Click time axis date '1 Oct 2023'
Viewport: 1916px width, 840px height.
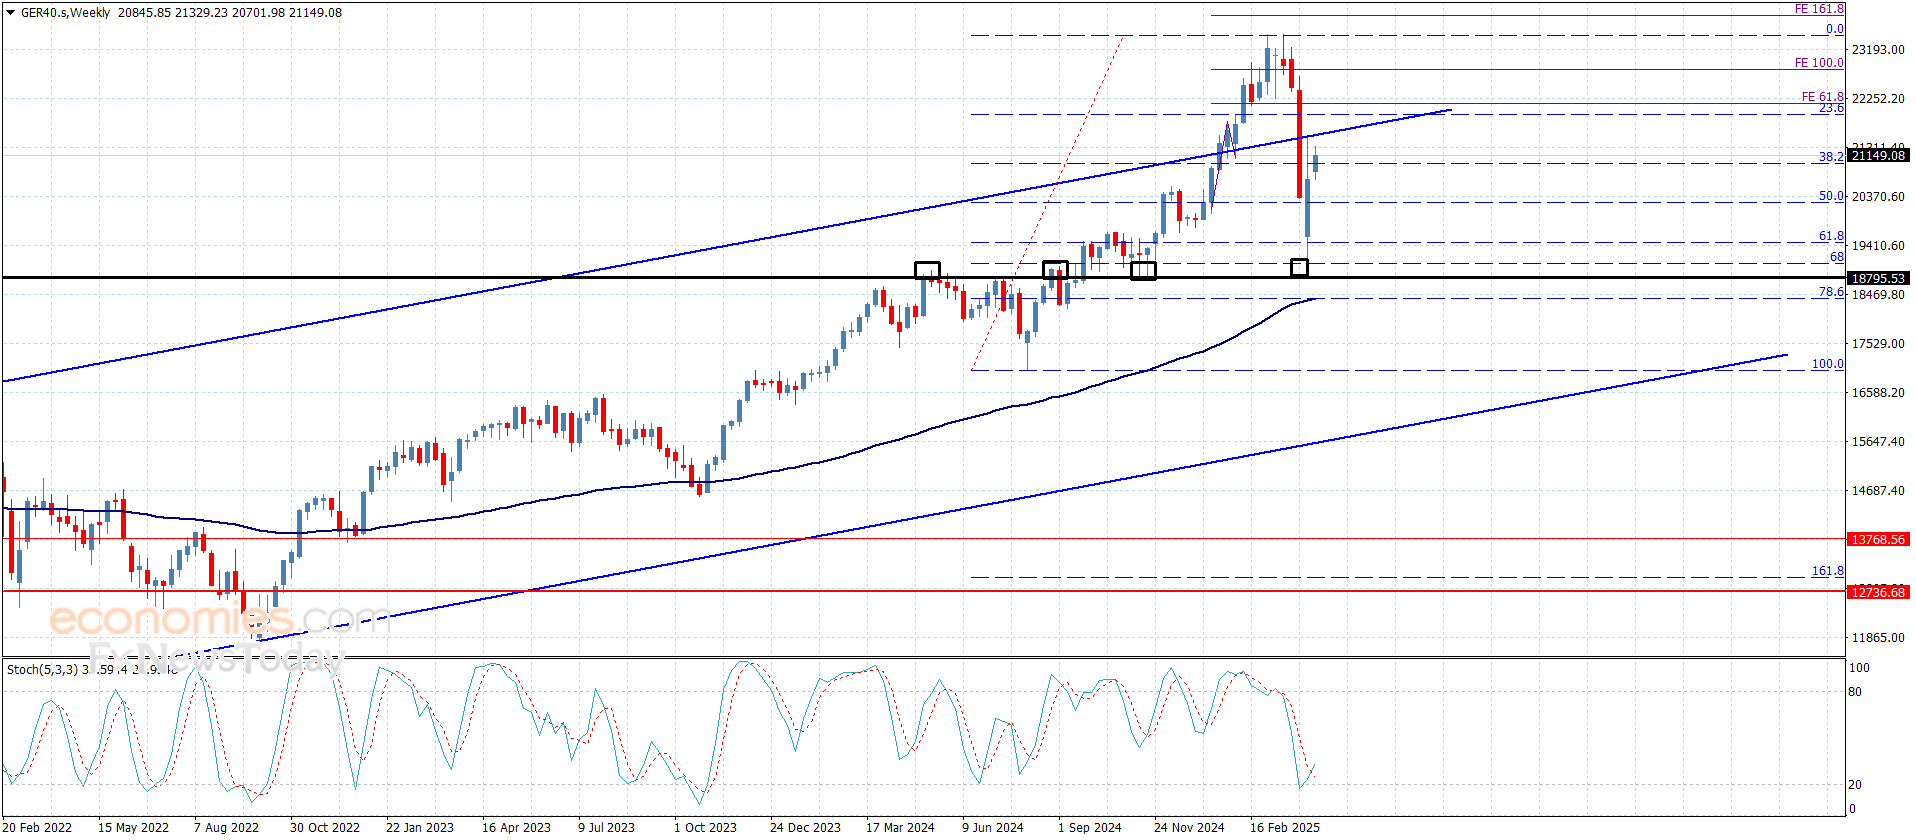coord(705,827)
